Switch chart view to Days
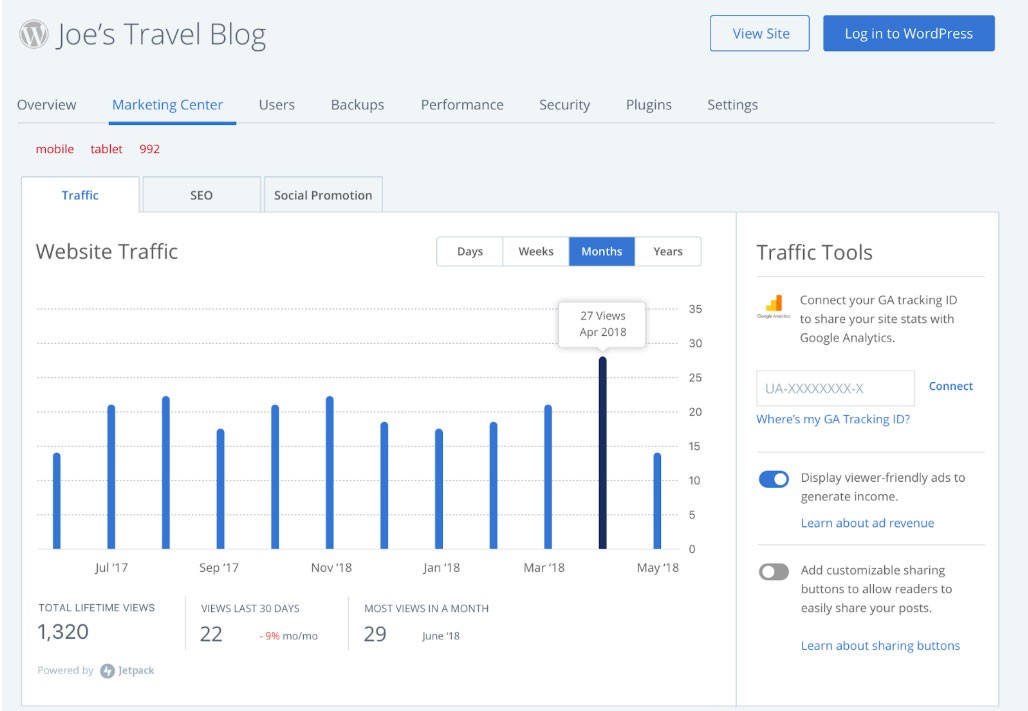The height and width of the screenshot is (711, 1028). click(470, 251)
